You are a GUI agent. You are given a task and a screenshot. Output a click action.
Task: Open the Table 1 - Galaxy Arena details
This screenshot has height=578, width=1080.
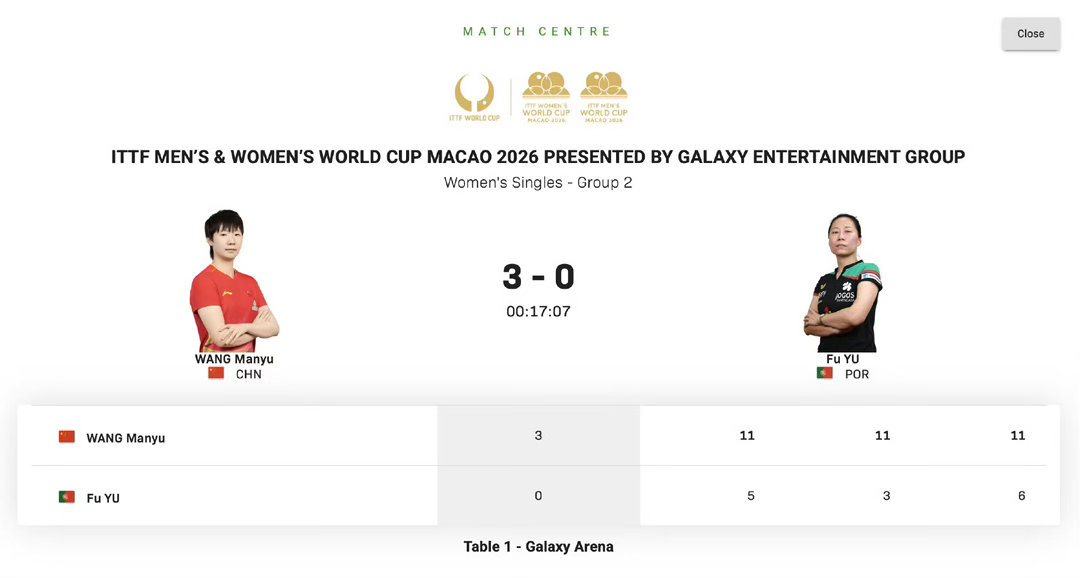(537, 546)
